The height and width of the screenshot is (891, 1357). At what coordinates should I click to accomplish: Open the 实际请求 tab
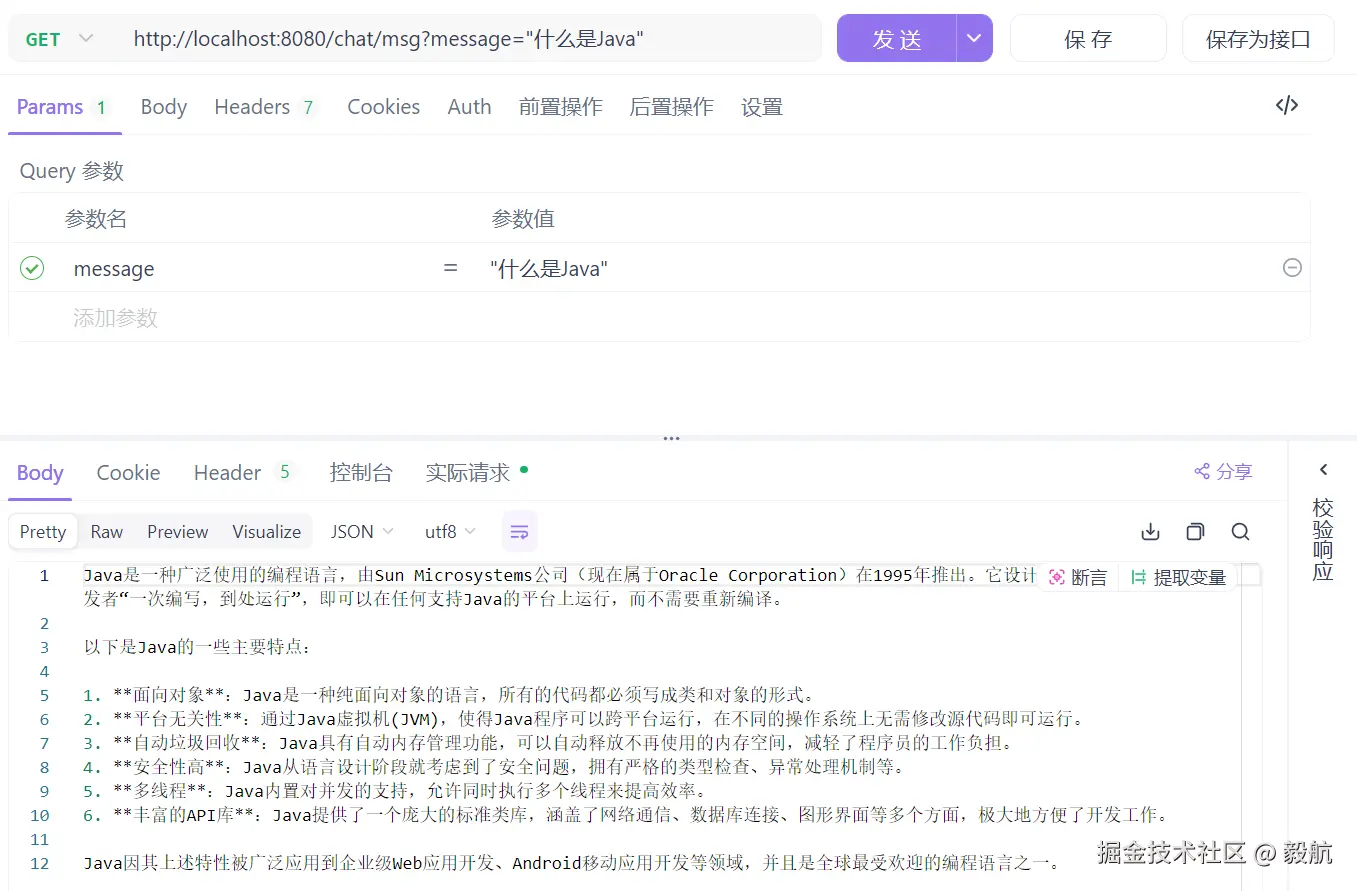pos(469,472)
